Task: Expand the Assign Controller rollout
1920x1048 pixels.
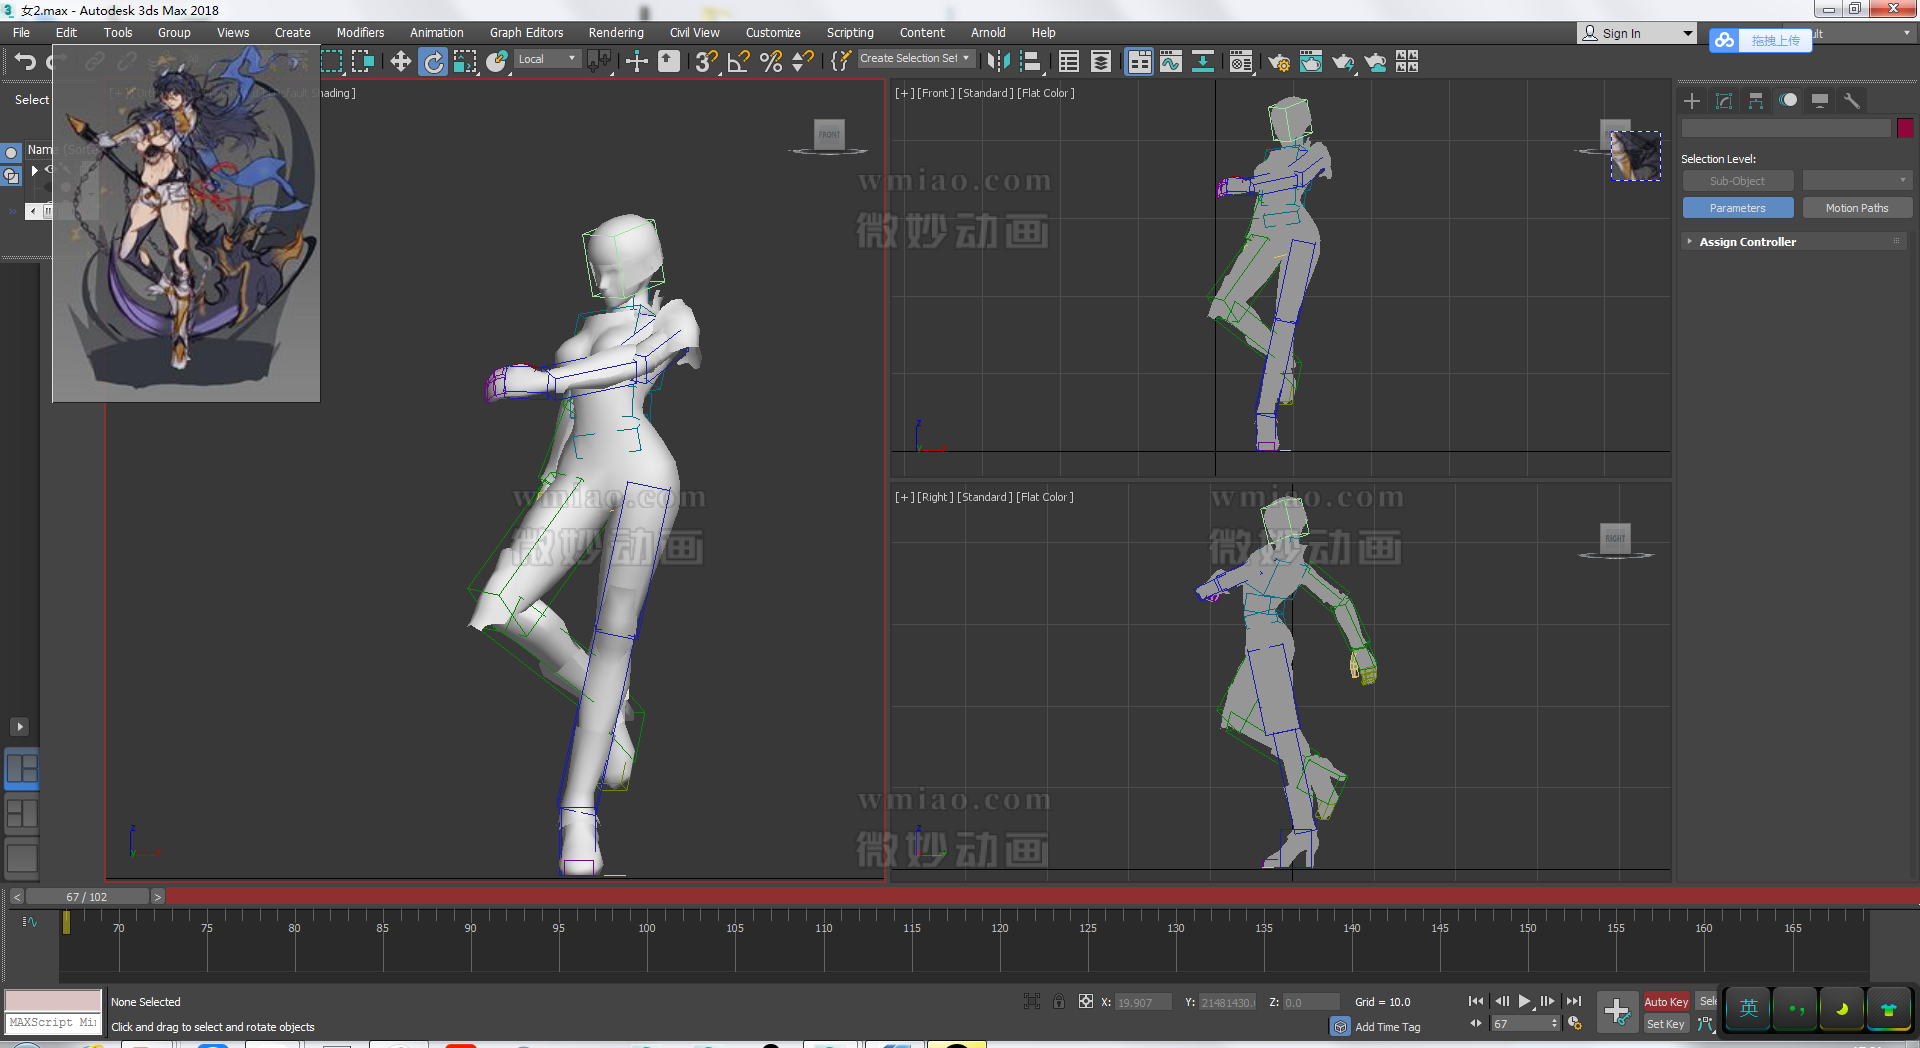Action: (1747, 242)
